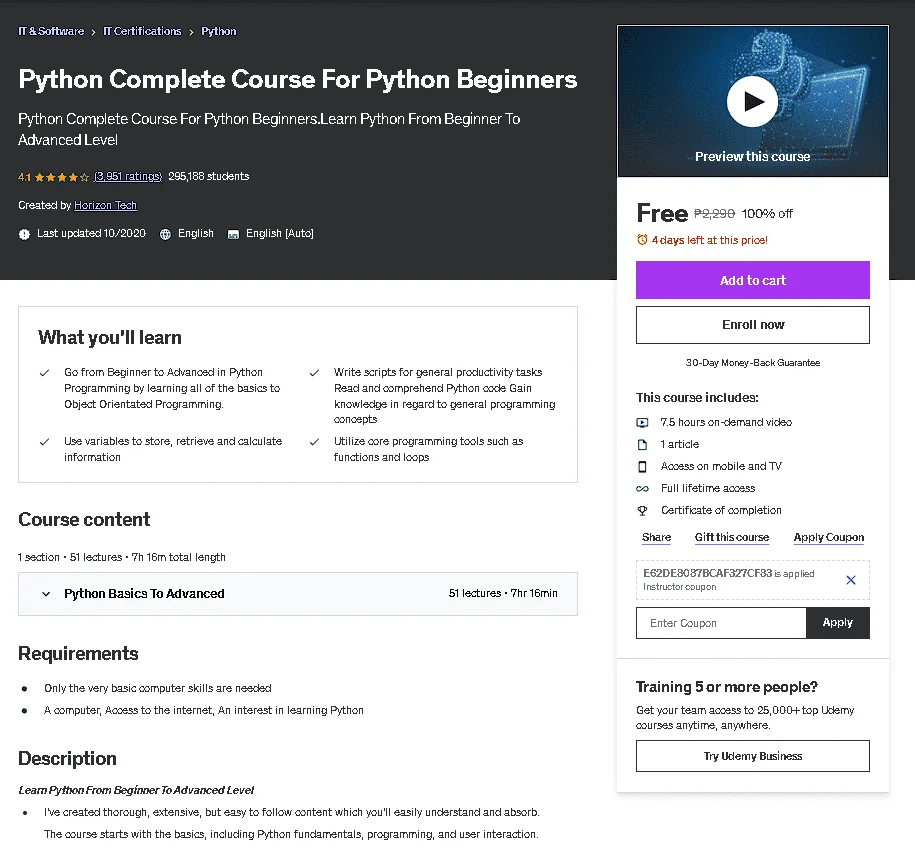
Task: Click the Preview this course label
Action: point(752,156)
